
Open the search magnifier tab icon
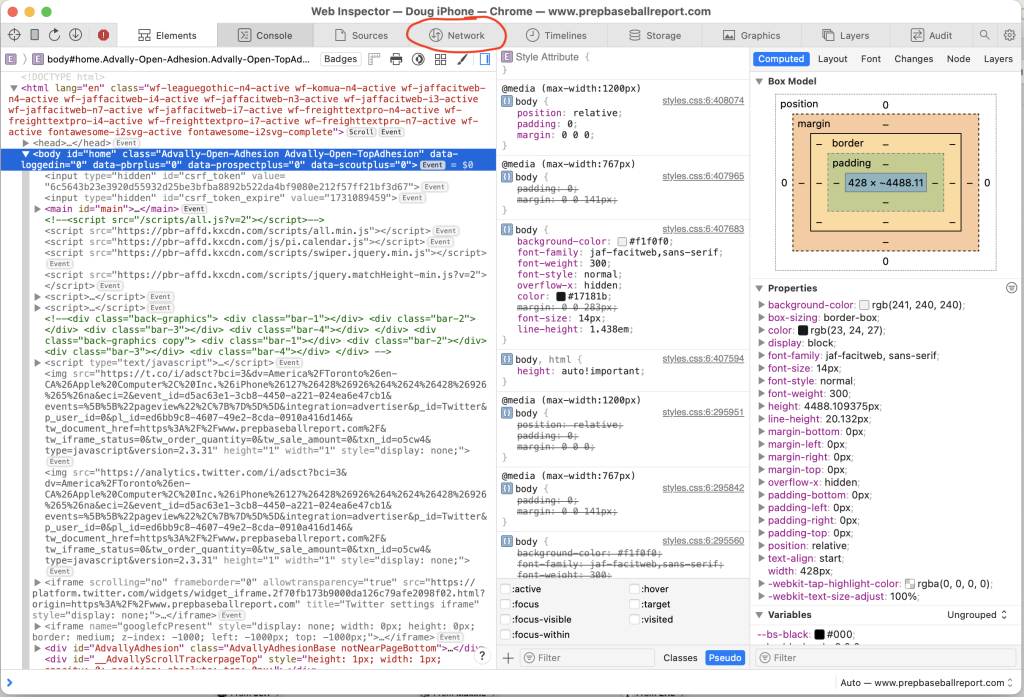(x=984, y=35)
